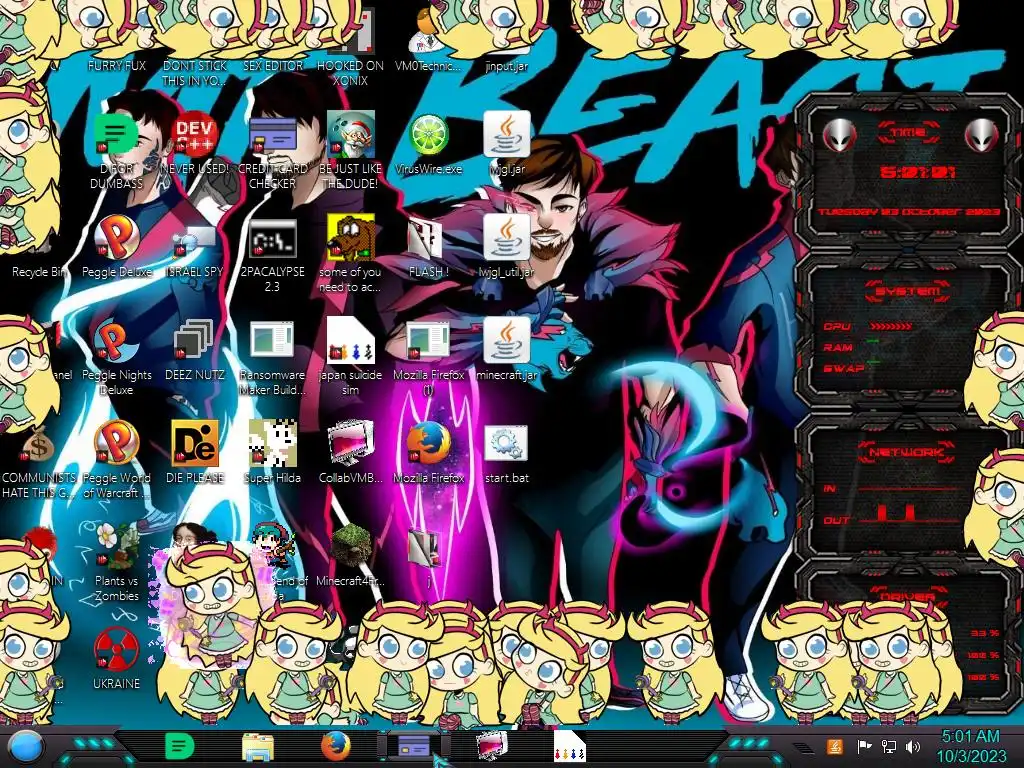Open the NEVER USED! Dev-C++ shortcut
This screenshot has width=1024, height=768.
pyautogui.click(x=195, y=135)
